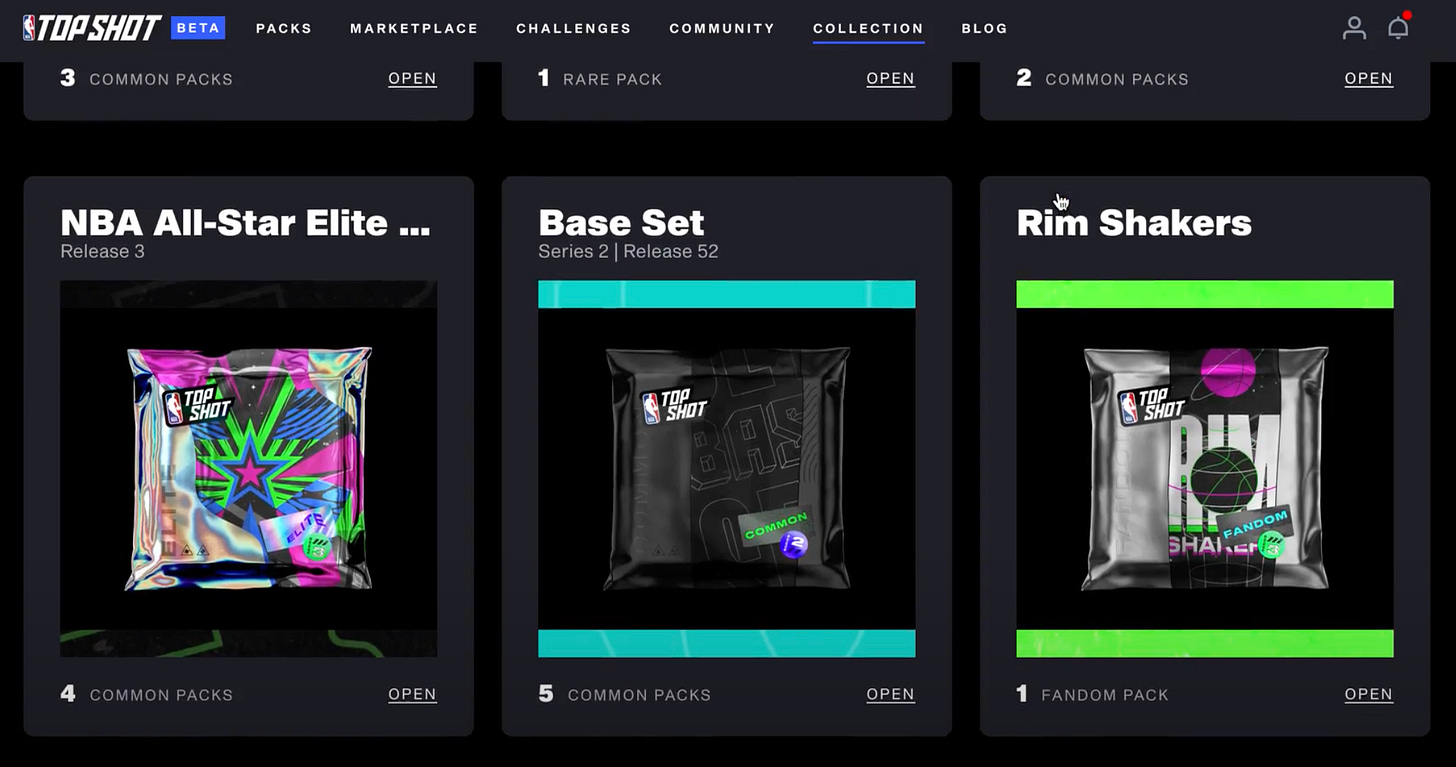Open the NBA All-Star Elite packs

pos(412,694)
